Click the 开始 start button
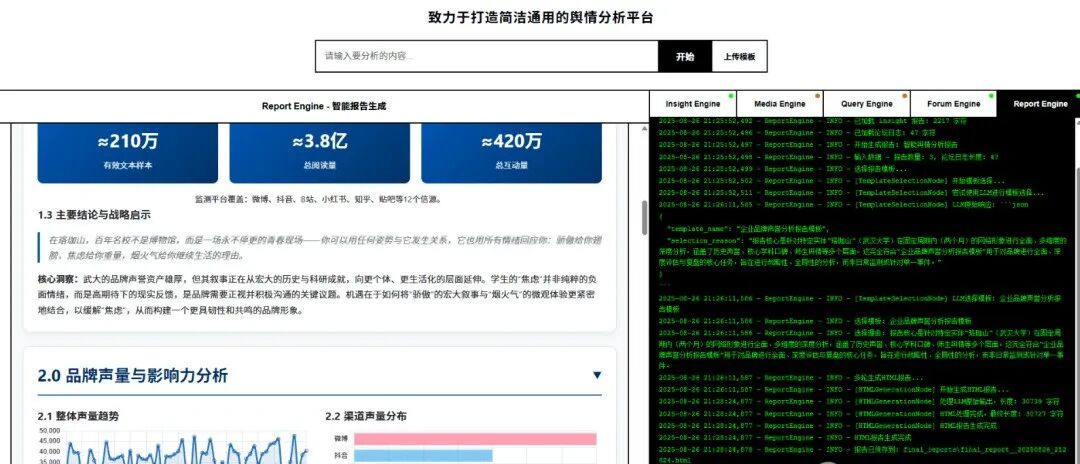 (685, 56)
